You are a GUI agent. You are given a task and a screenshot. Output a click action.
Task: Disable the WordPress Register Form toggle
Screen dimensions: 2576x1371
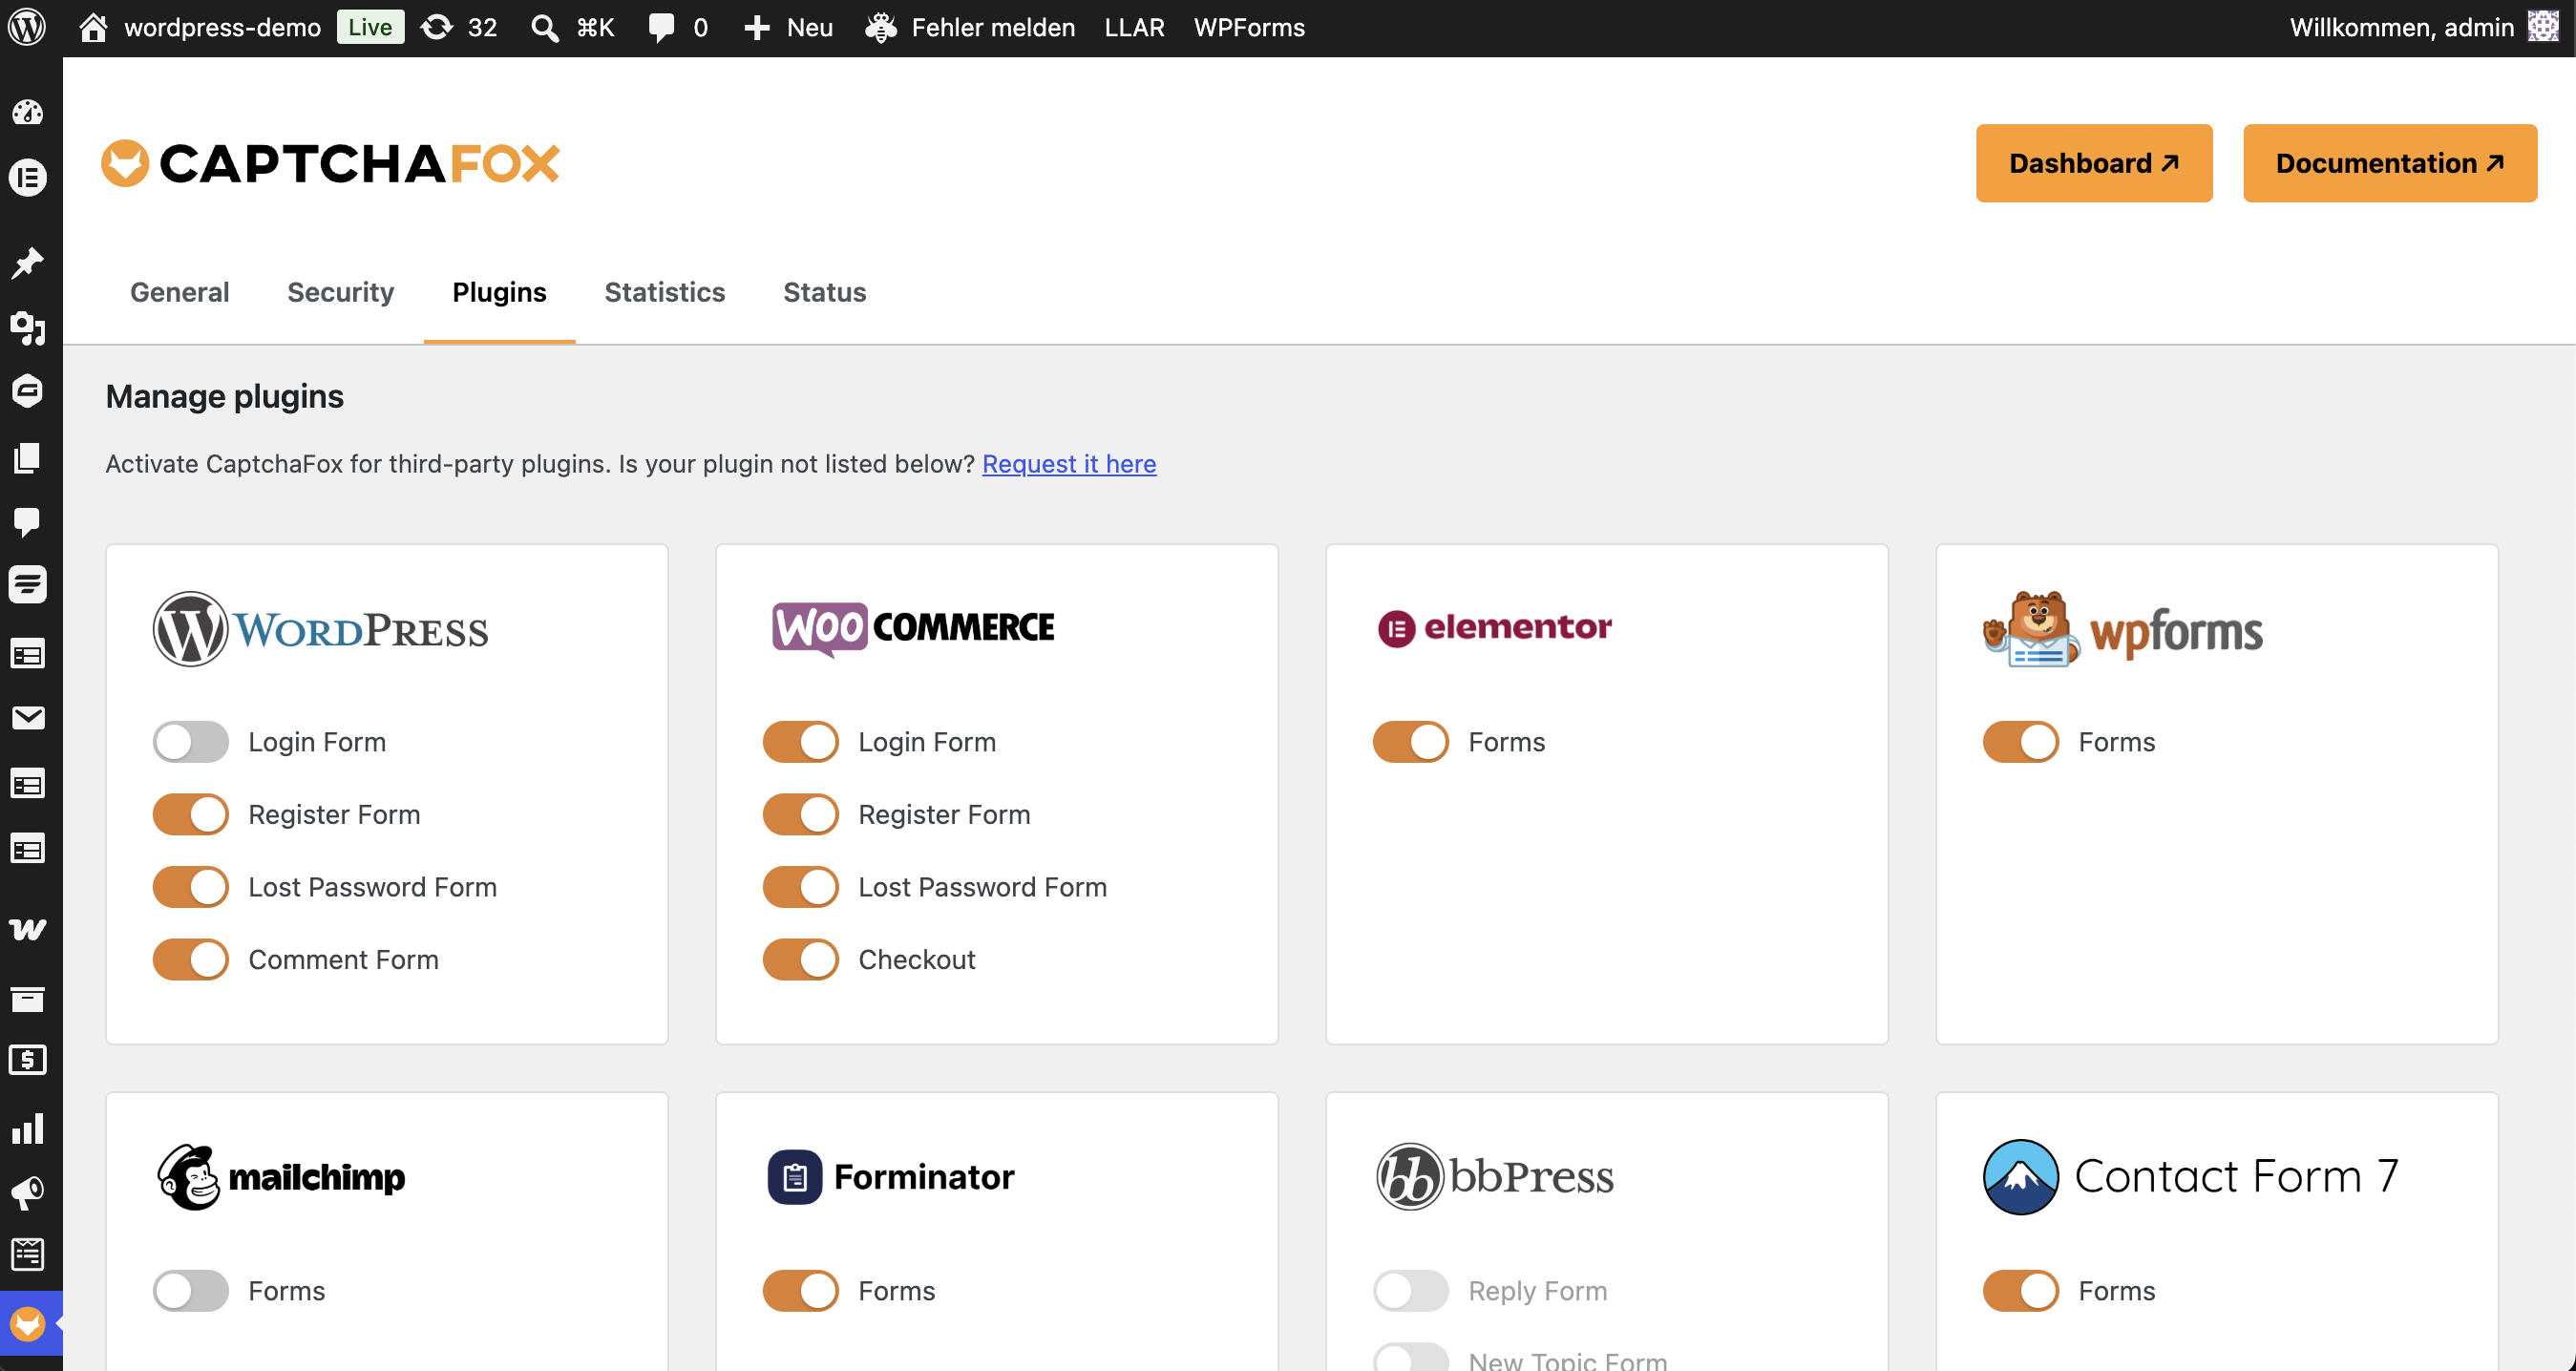191,815
